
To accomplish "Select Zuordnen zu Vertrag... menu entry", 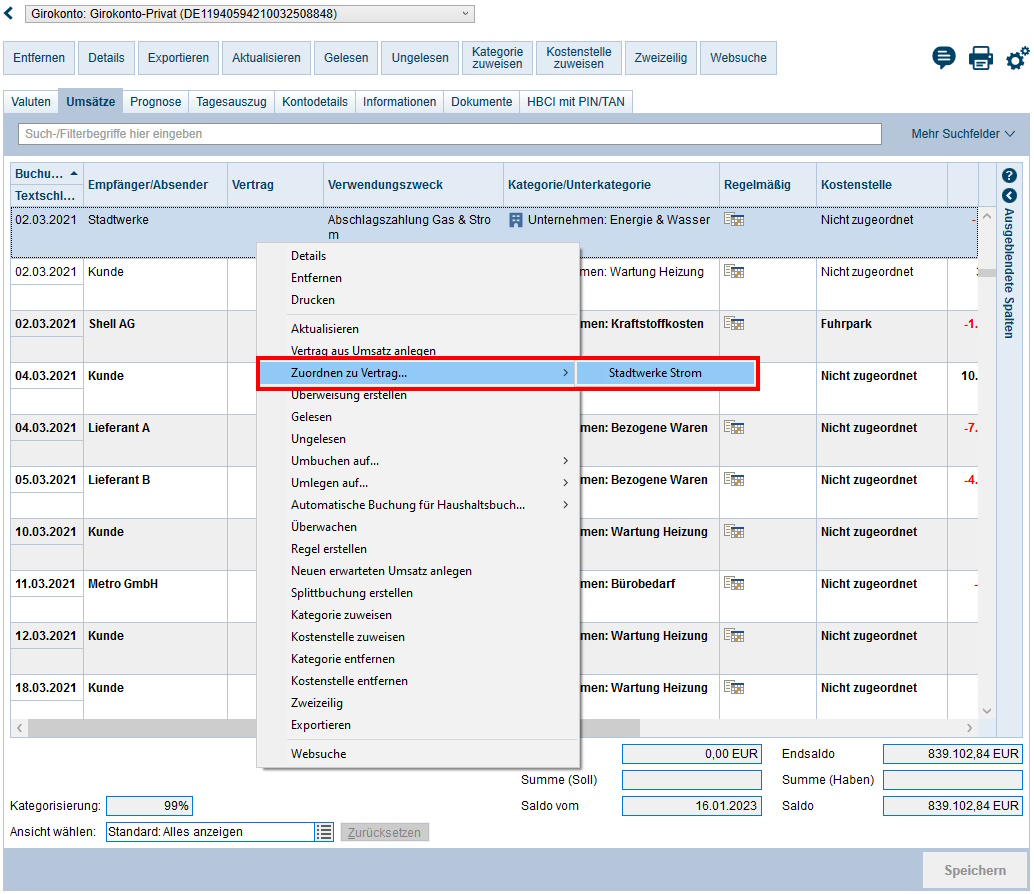I will (x=418, y=373).
